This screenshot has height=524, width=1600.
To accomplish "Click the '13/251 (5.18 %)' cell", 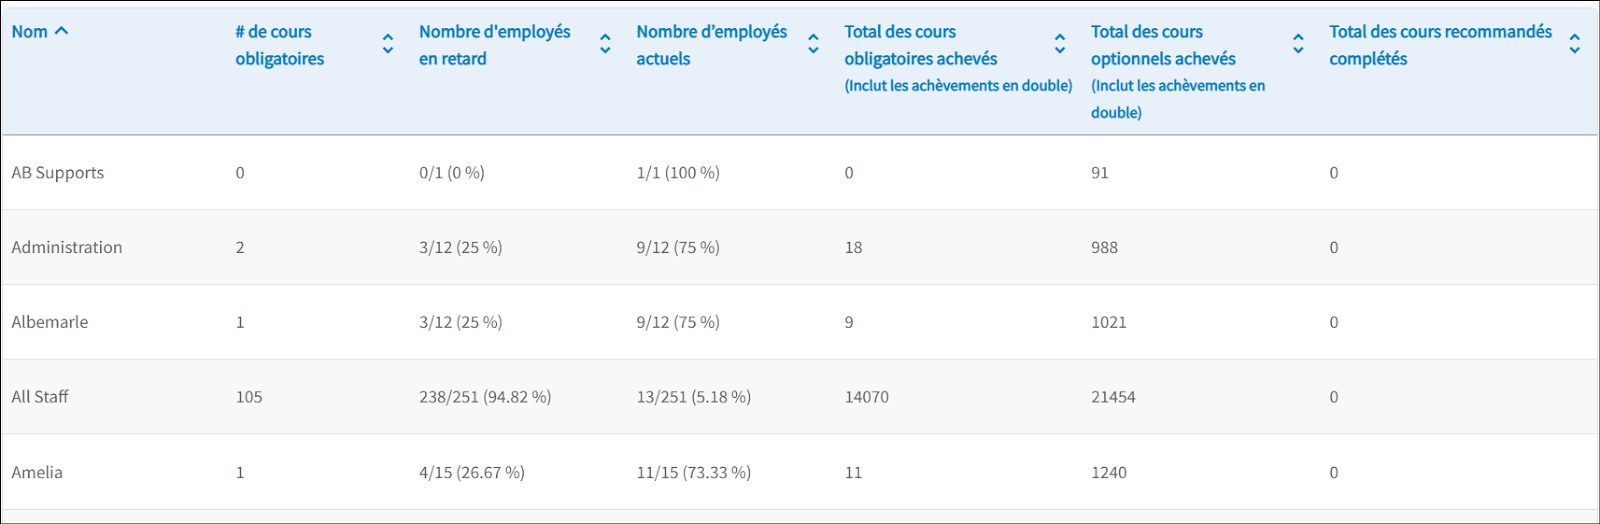I will [x=694, y=397].
